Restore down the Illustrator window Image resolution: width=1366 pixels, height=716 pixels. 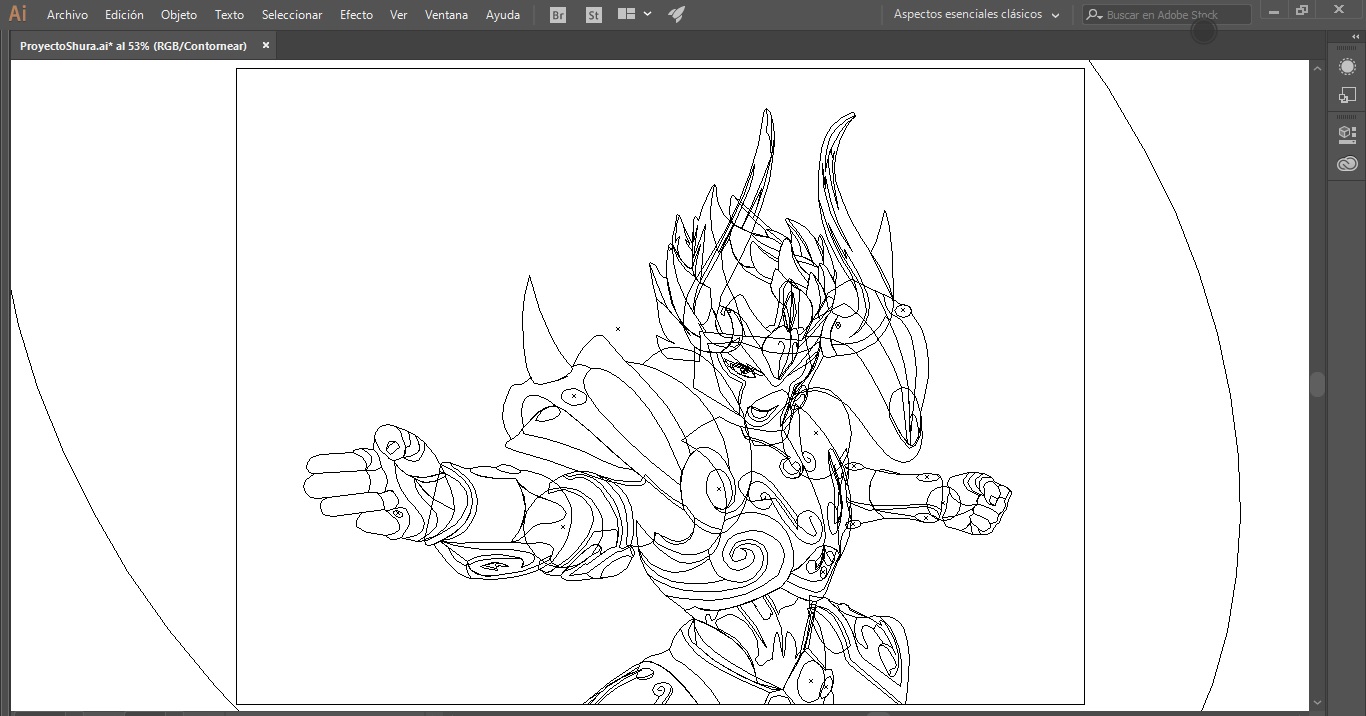[x=1302, y=11]
